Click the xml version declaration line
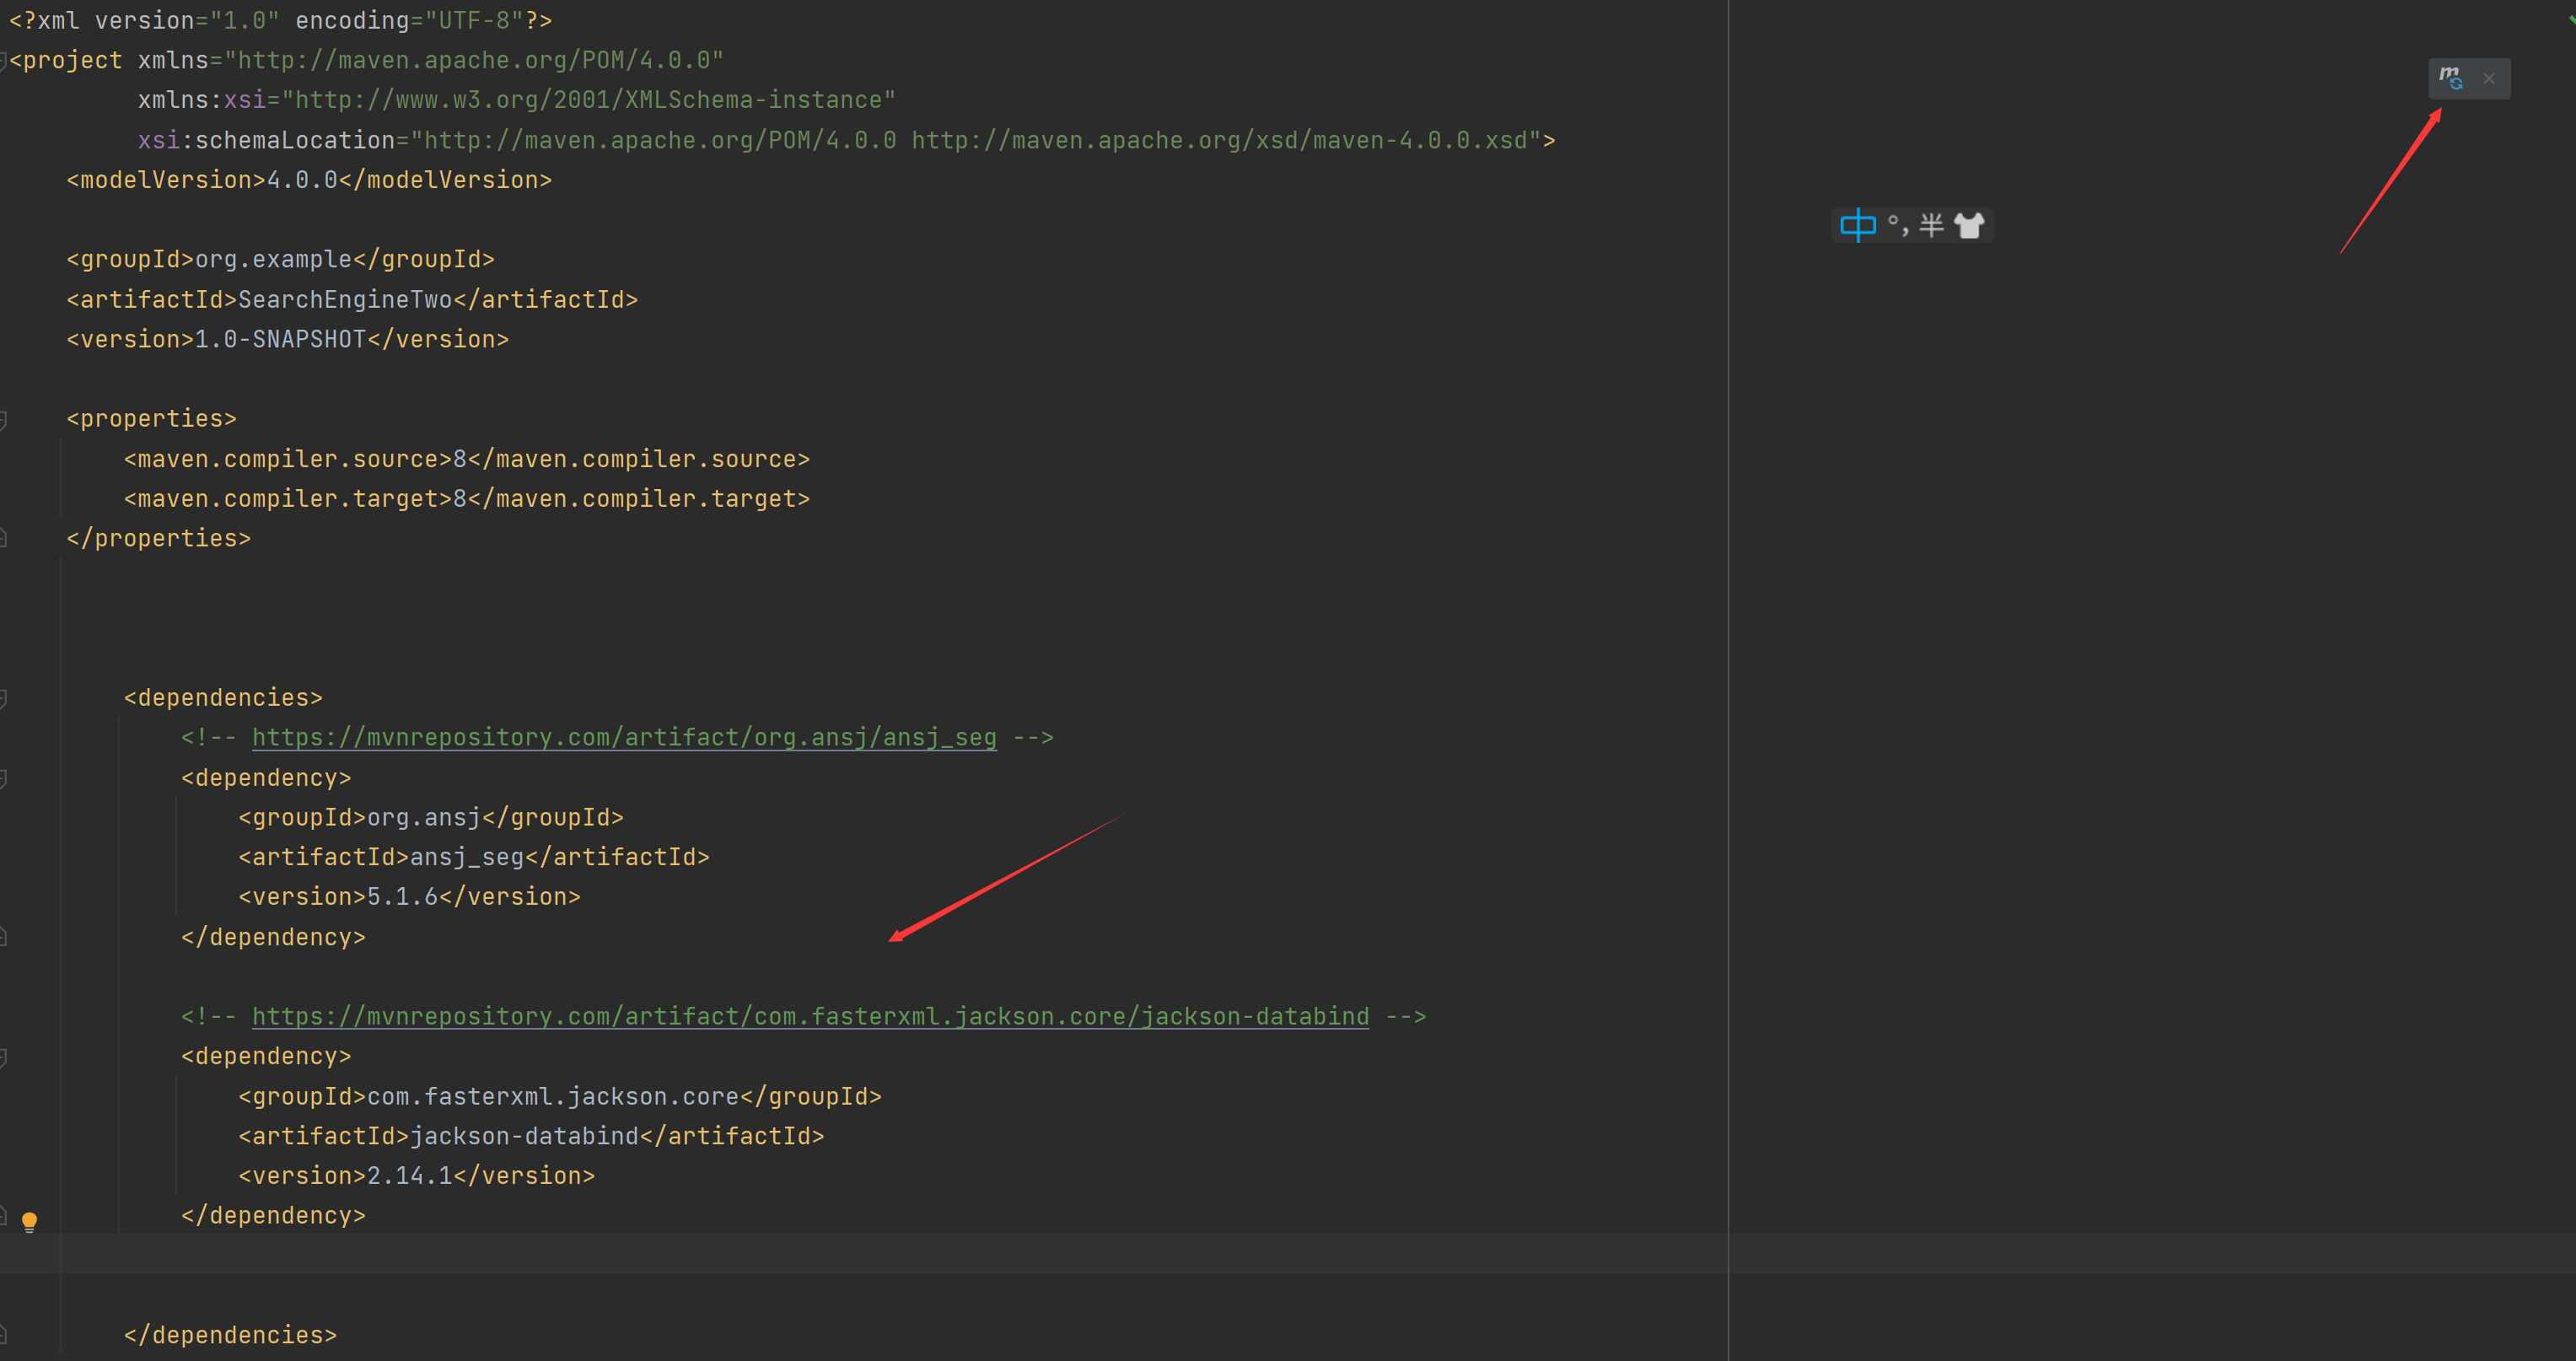 [x=280, y=21]
